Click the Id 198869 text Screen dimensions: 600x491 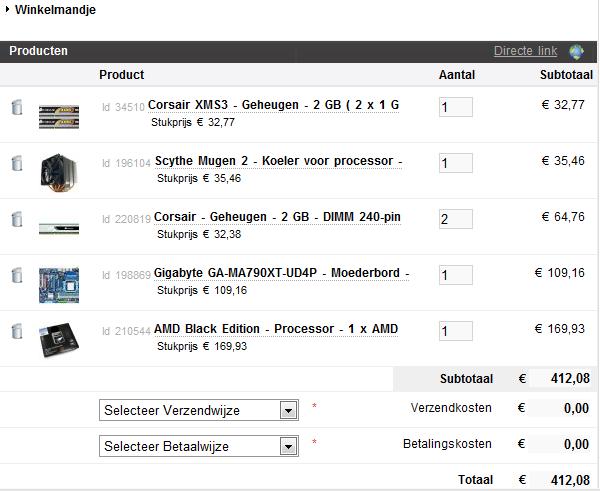(126, 275)
